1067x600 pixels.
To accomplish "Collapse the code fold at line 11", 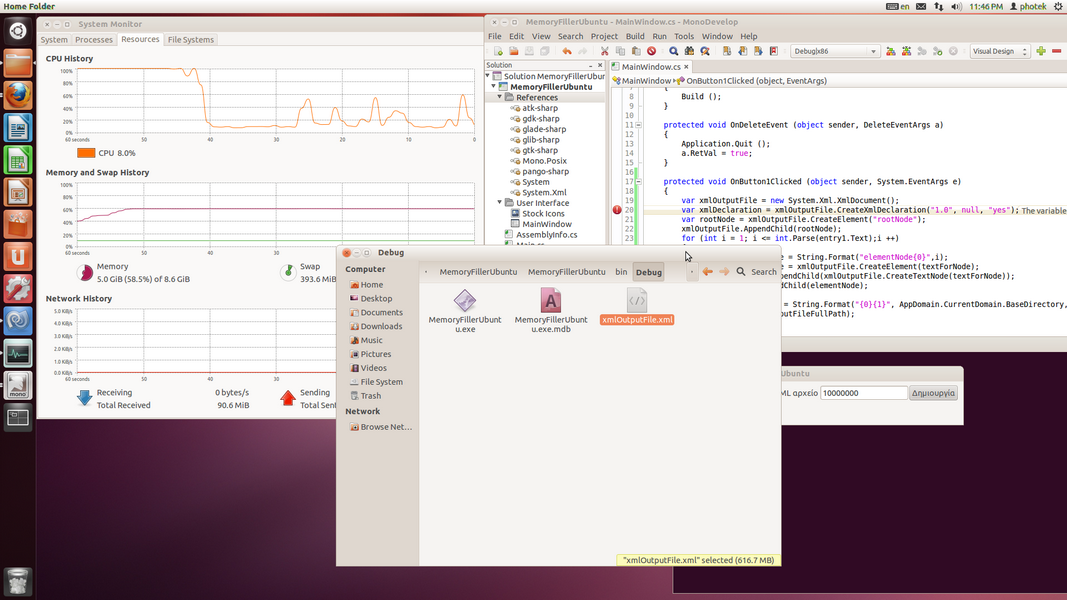I will tap(638, 125).
